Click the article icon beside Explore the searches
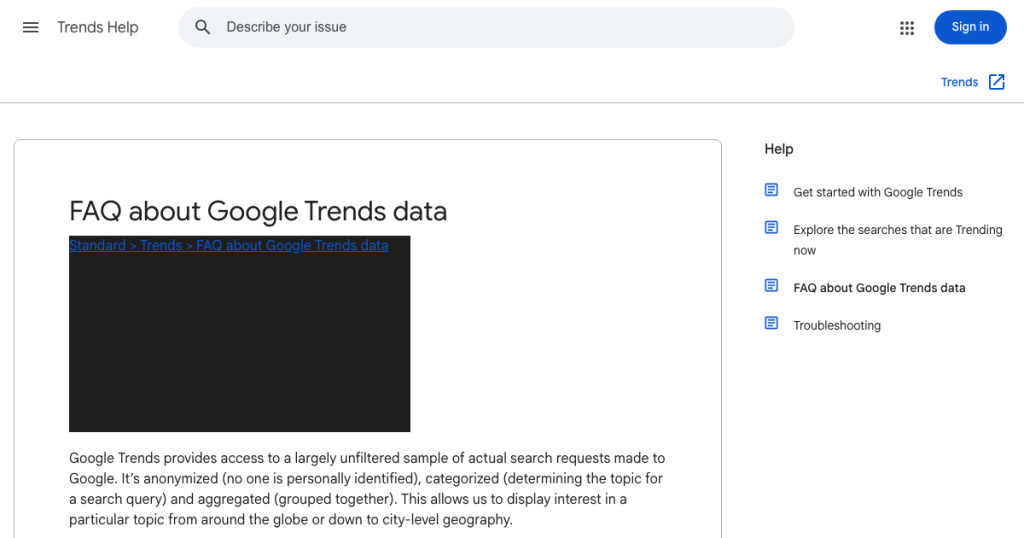This screenshot has height=538, width=1024. tap(771, 227)
